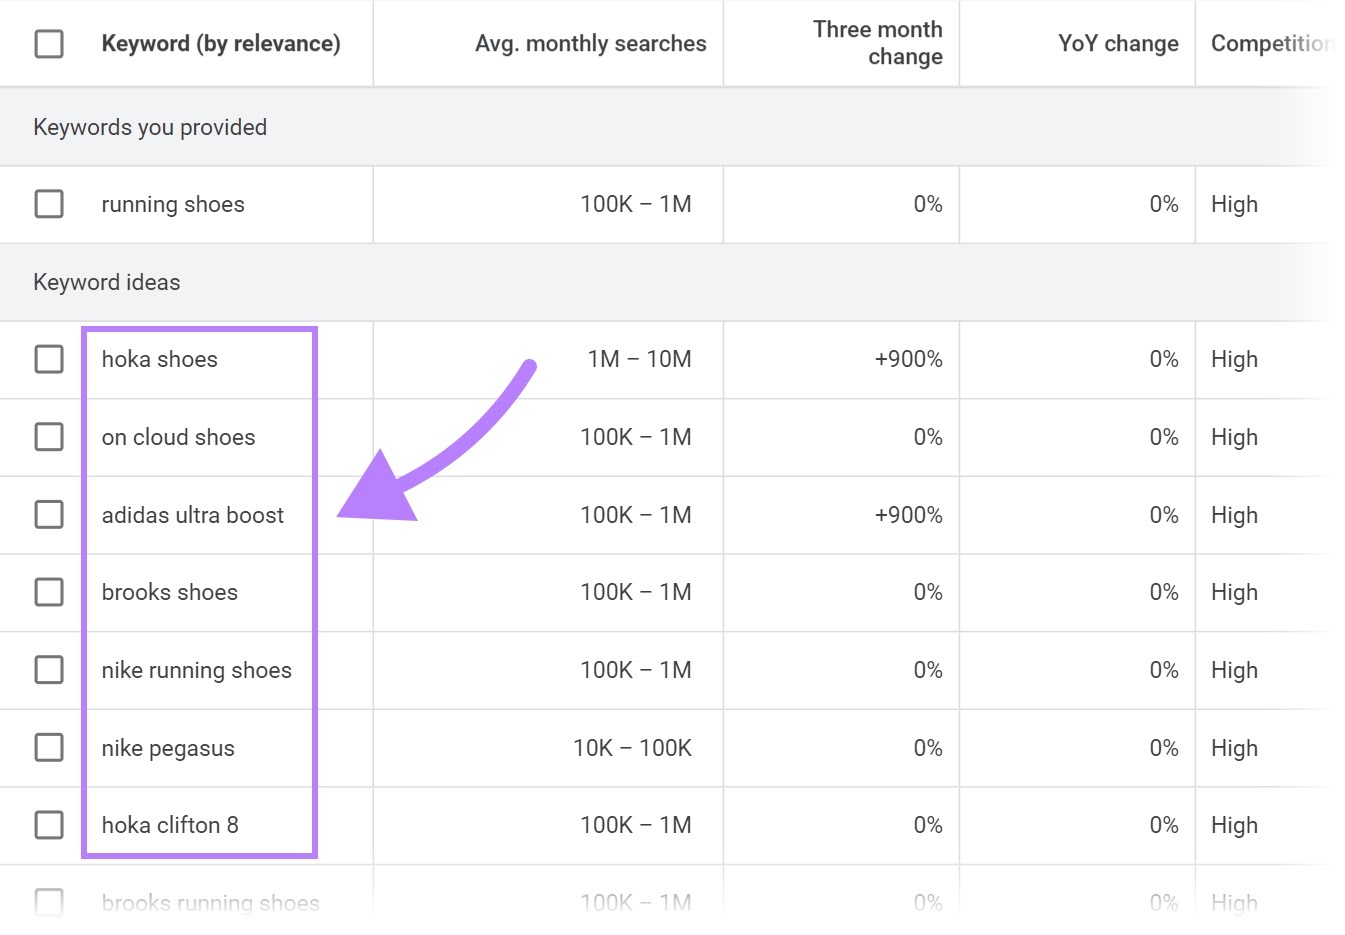Click 100K – 1M searches for running shoes
Screen dimensions: 1345x935
point(636,204)
